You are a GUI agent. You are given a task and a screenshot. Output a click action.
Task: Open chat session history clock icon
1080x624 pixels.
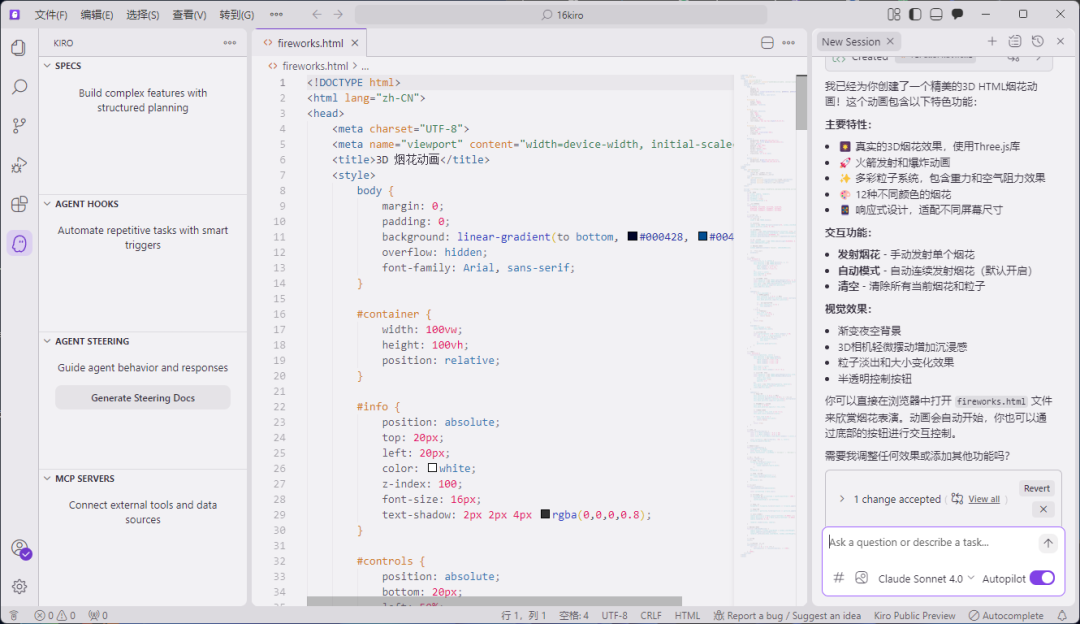click(x=1038, y=42)
